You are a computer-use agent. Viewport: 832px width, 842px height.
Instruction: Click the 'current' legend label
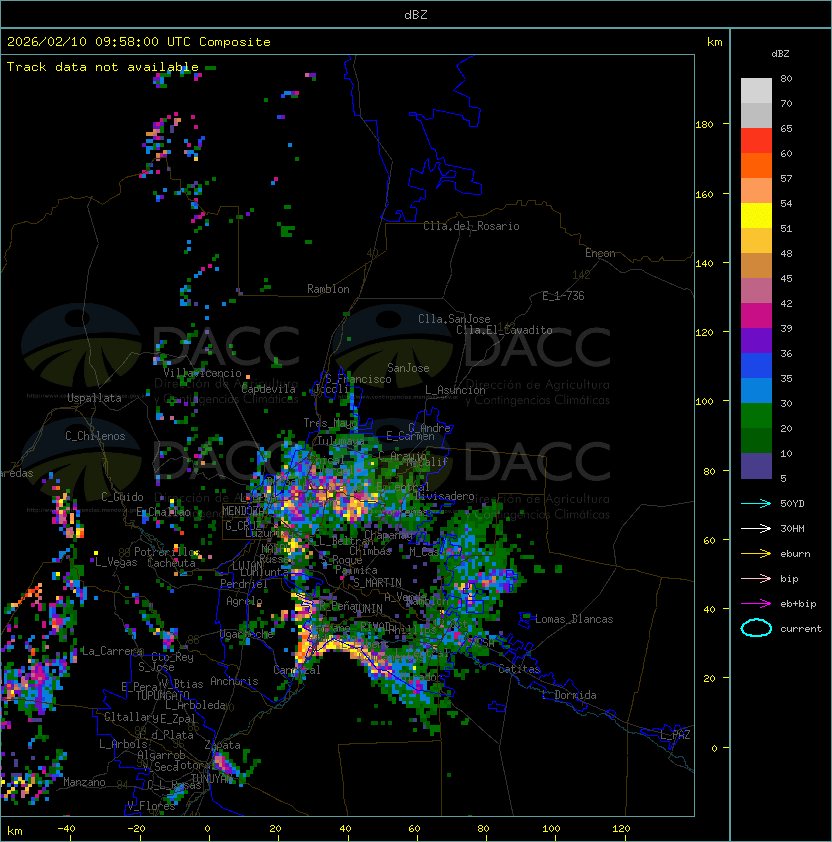coord(801,629)
